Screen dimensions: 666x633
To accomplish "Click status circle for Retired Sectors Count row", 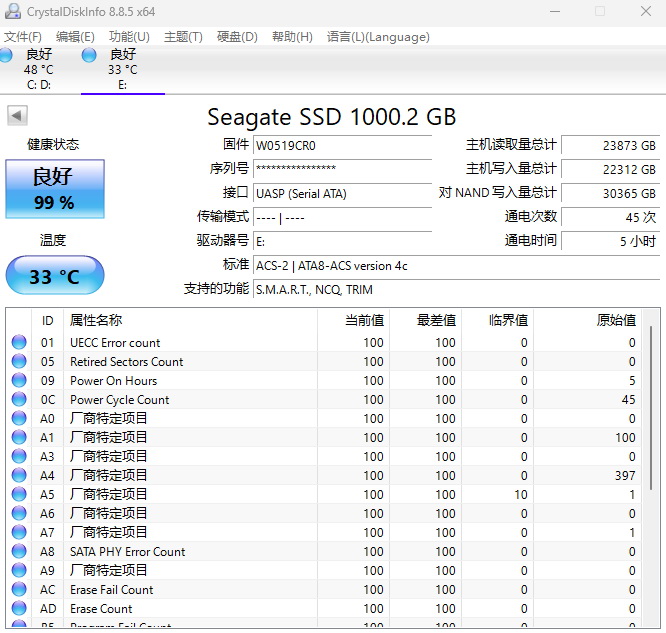I will (x=19, y=361).
